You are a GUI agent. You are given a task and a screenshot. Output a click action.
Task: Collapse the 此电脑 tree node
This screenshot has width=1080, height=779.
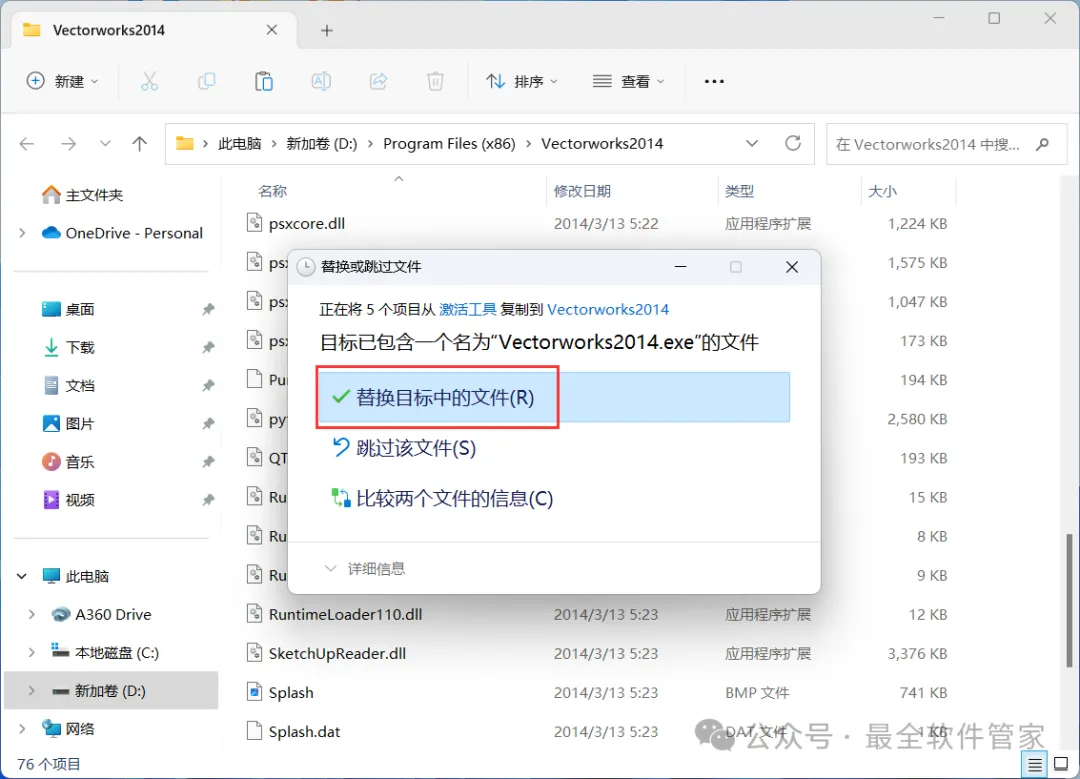pos(22,576)
